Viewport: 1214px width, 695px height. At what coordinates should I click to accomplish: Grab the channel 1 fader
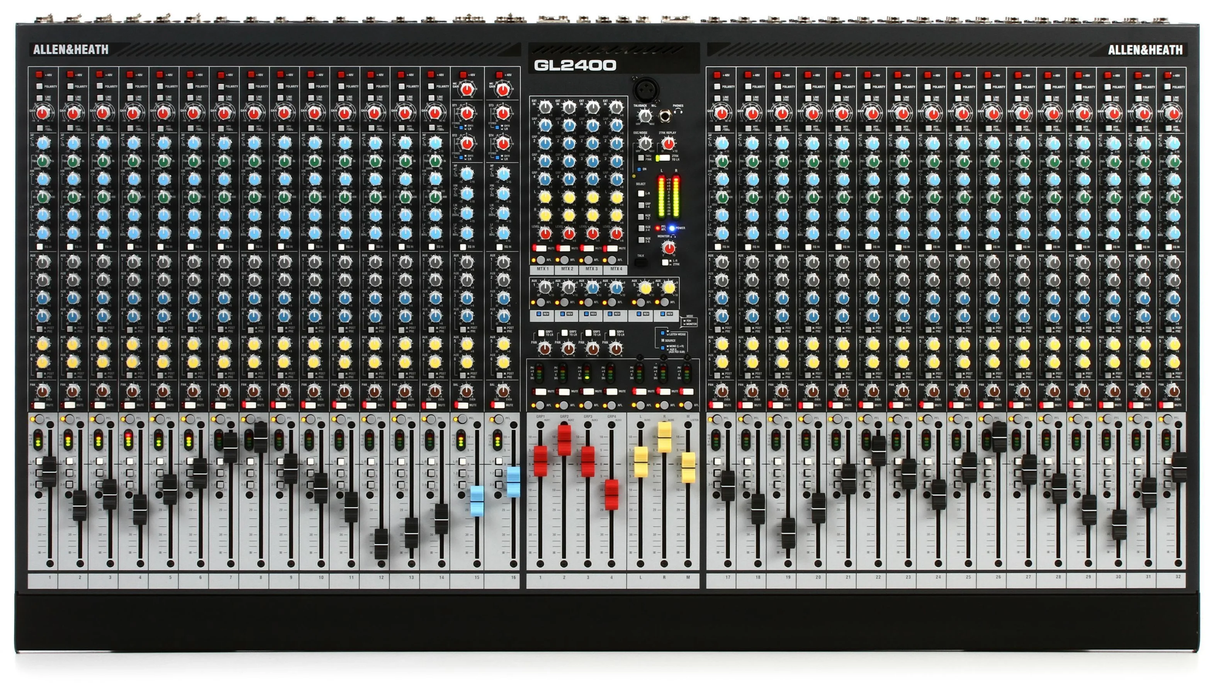tap(48, 471)
